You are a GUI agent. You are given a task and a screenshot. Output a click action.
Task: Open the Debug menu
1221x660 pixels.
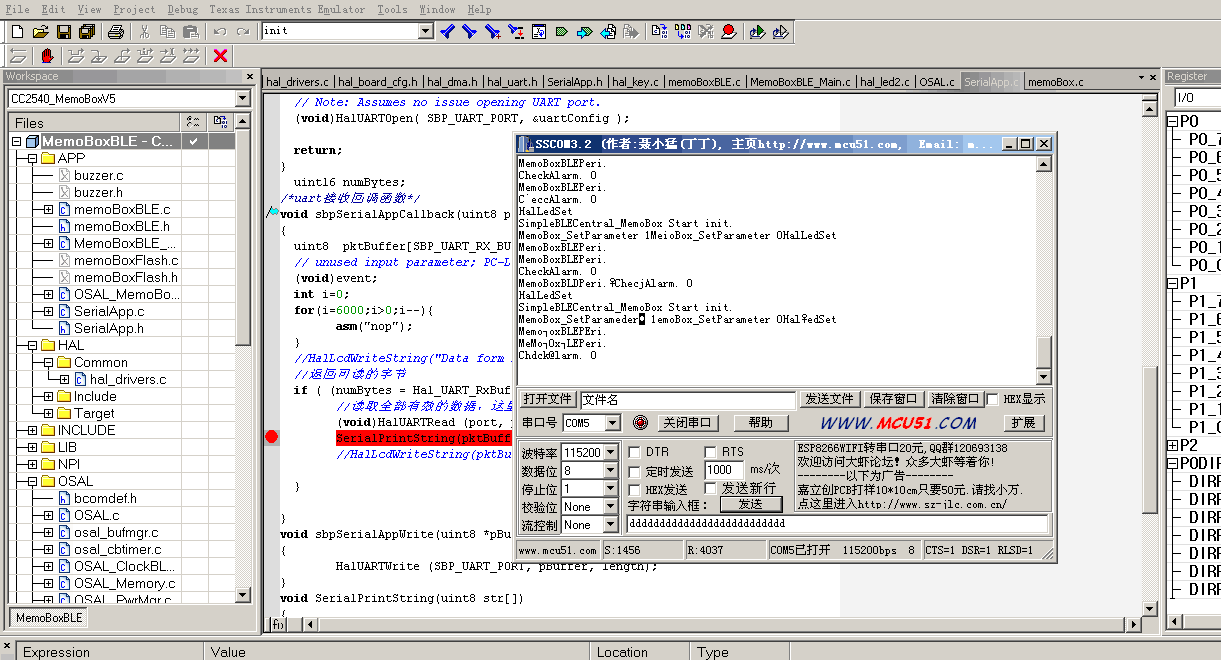click(x=183, y=9)
